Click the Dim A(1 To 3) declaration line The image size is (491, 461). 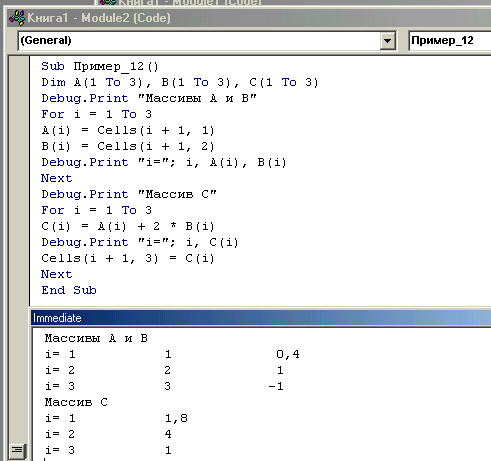(180, 83)
